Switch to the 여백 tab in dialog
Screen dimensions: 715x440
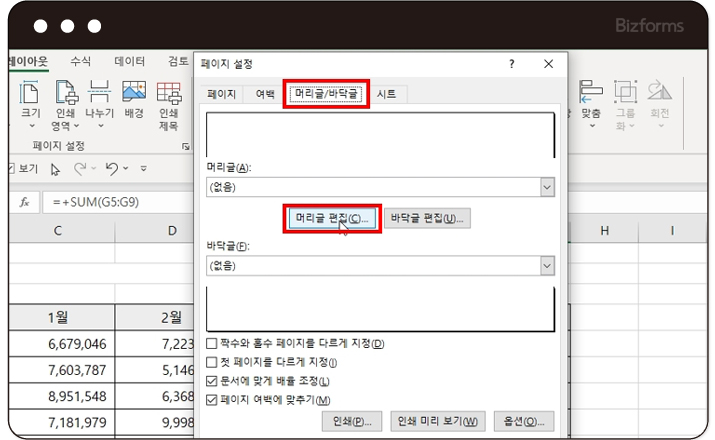pyautogui.click(x=265, y=94)
